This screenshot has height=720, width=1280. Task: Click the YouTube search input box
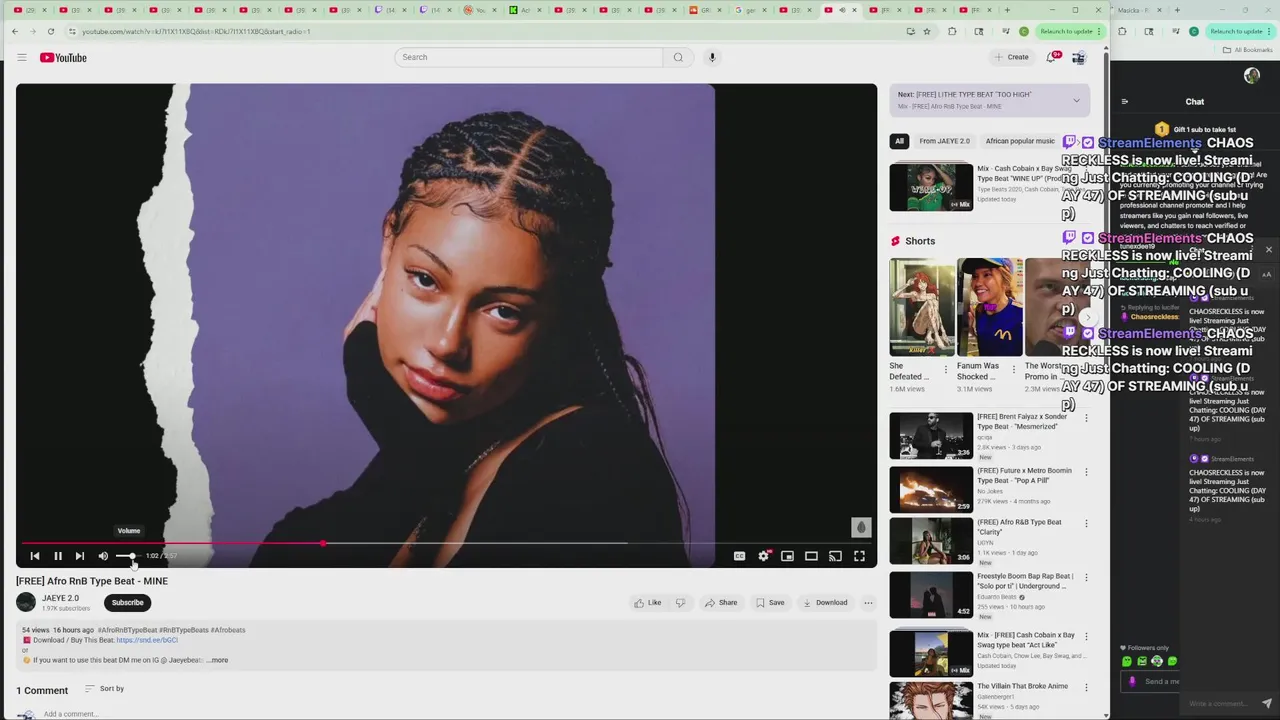[x=528, y=57]
